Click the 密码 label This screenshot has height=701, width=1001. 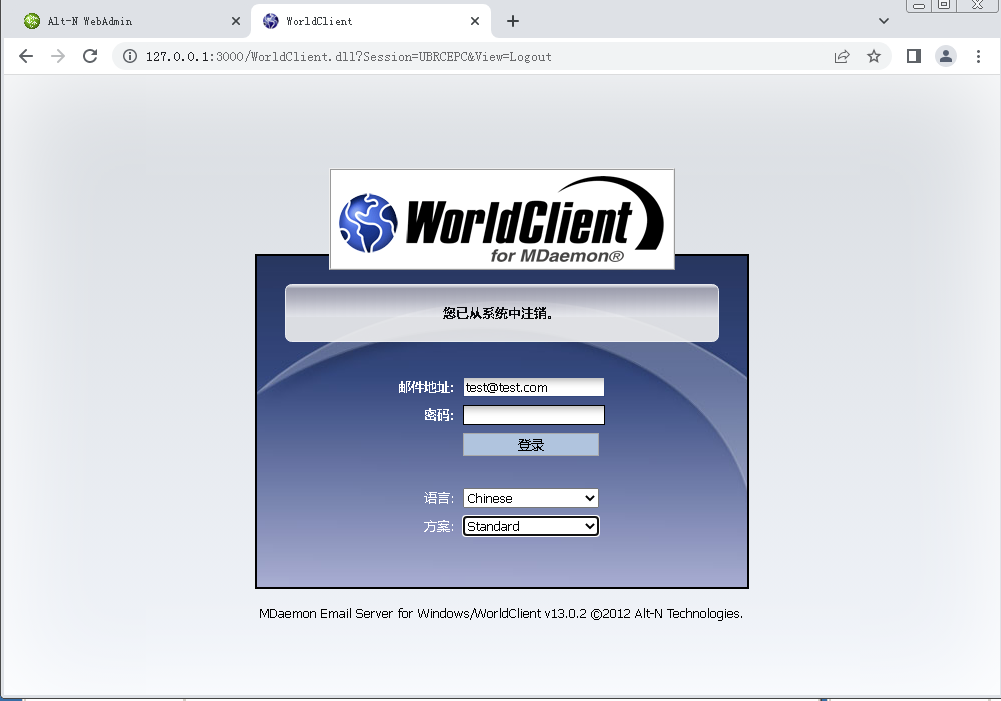pos(439,415)
